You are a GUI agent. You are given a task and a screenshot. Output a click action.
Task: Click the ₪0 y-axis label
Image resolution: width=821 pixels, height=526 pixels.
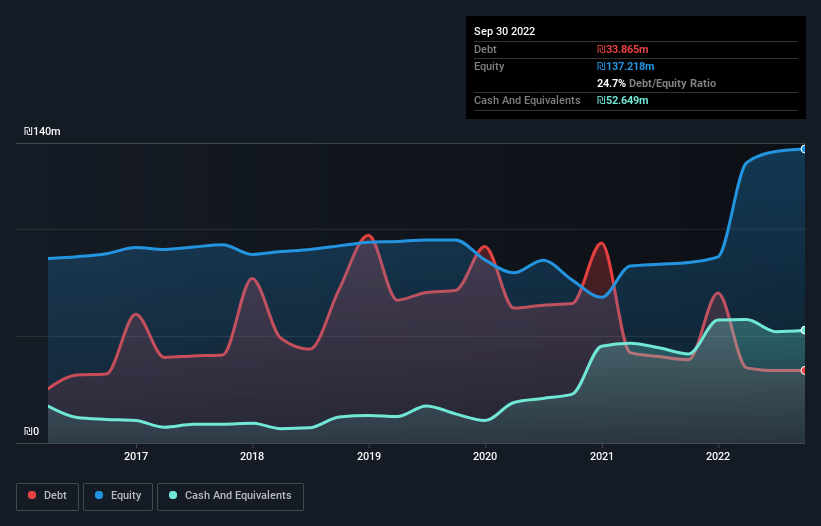click(31, 431)
